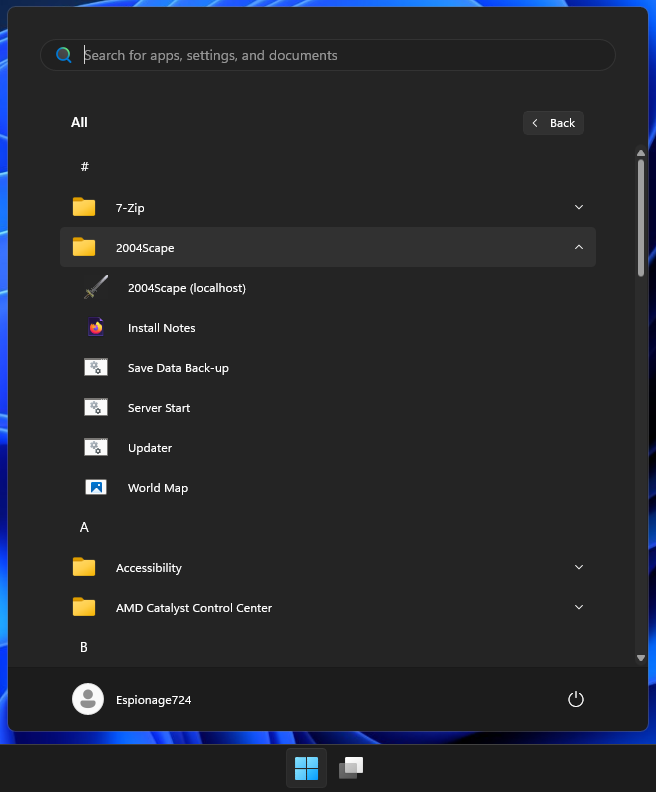
Task: Open the World Map image icon
Action: point(96,488)
